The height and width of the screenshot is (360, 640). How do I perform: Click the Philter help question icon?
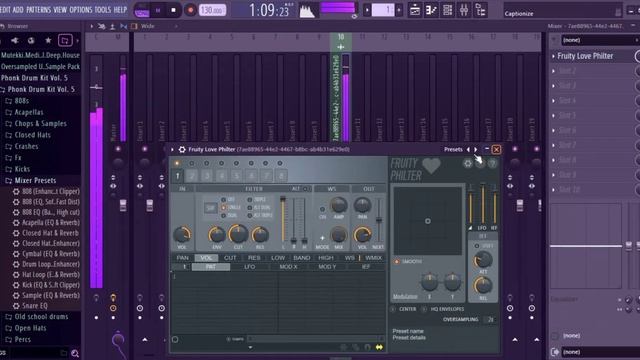[493, 164]
